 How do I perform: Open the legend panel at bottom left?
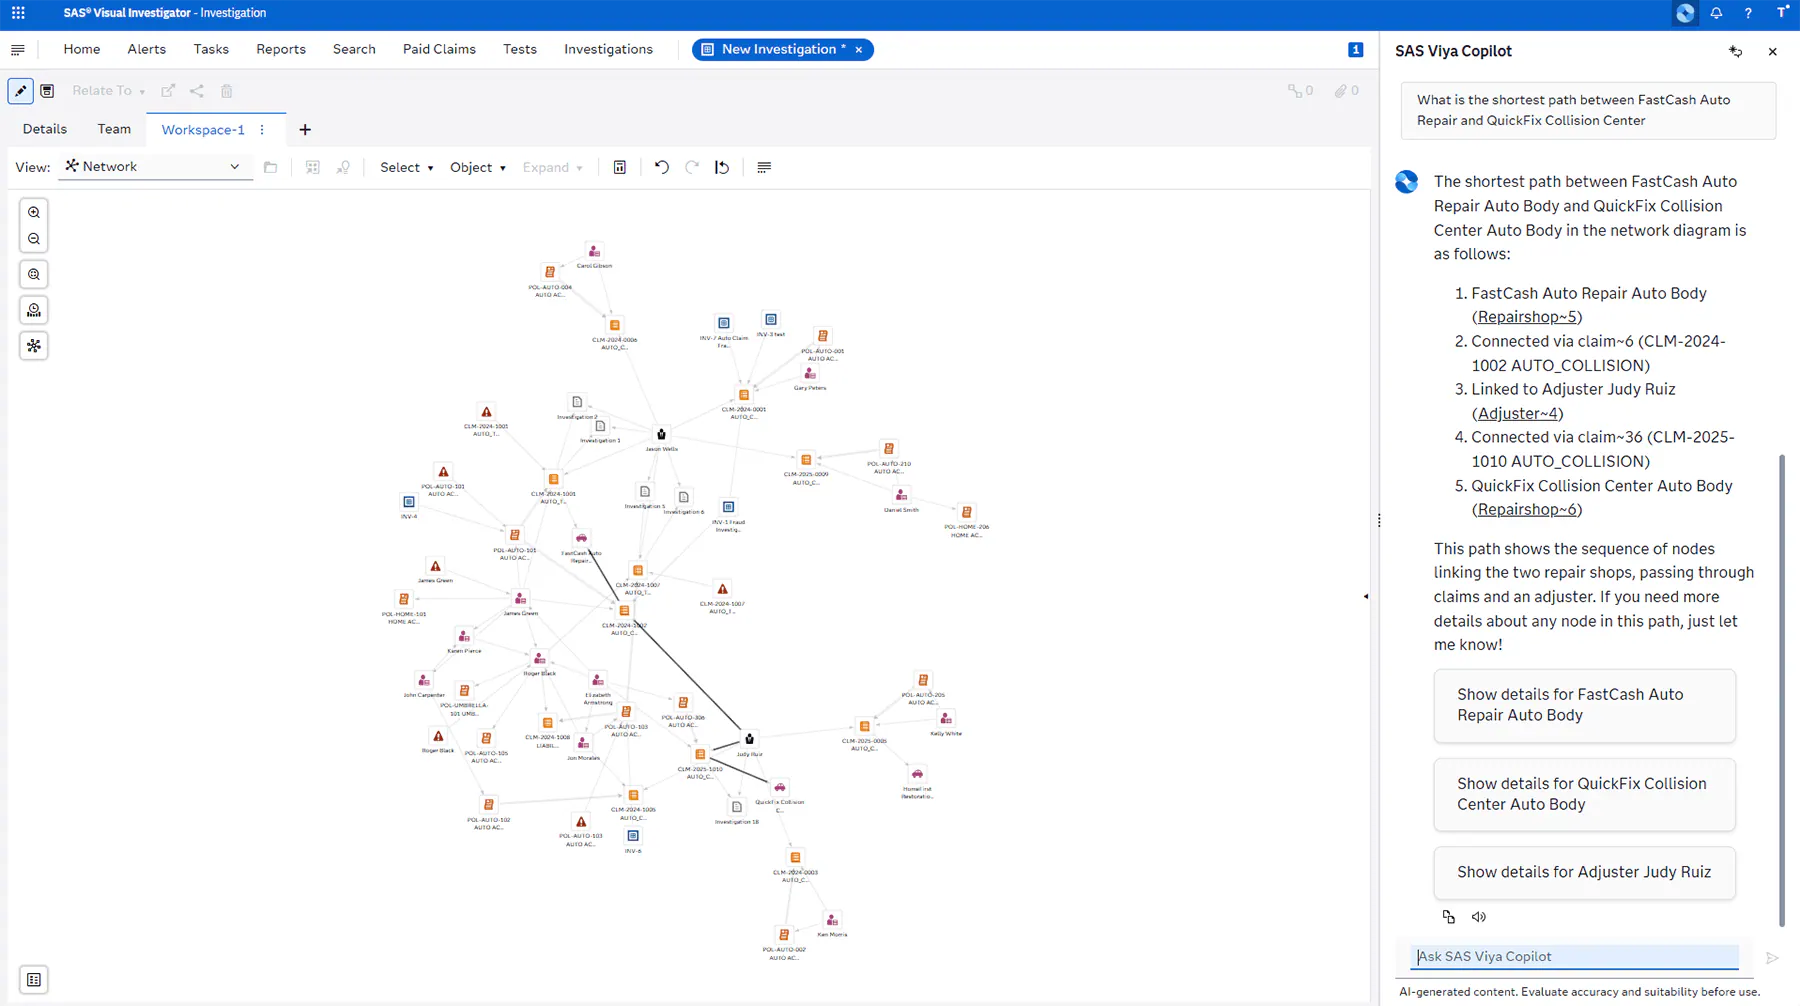click(x=34, y=980)
